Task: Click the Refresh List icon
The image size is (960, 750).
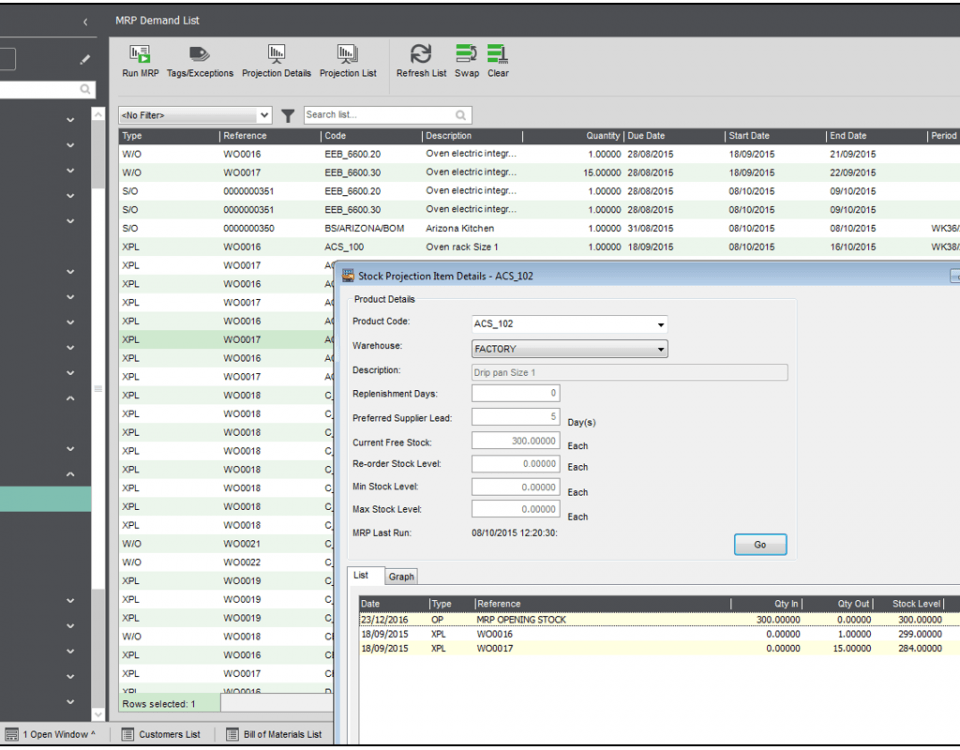Action: coord(421,54)
